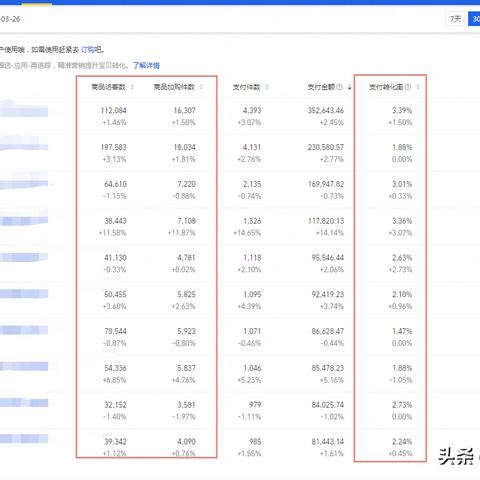
Task: Select visitor count value 112,084
Action: click(x=114, y=110)
